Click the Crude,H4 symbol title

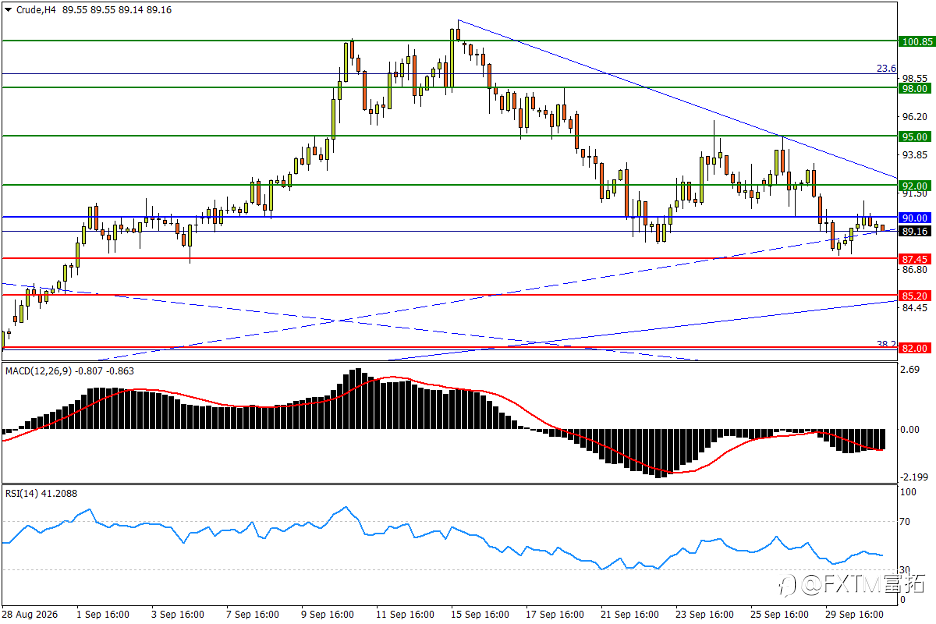click(35, 10)
